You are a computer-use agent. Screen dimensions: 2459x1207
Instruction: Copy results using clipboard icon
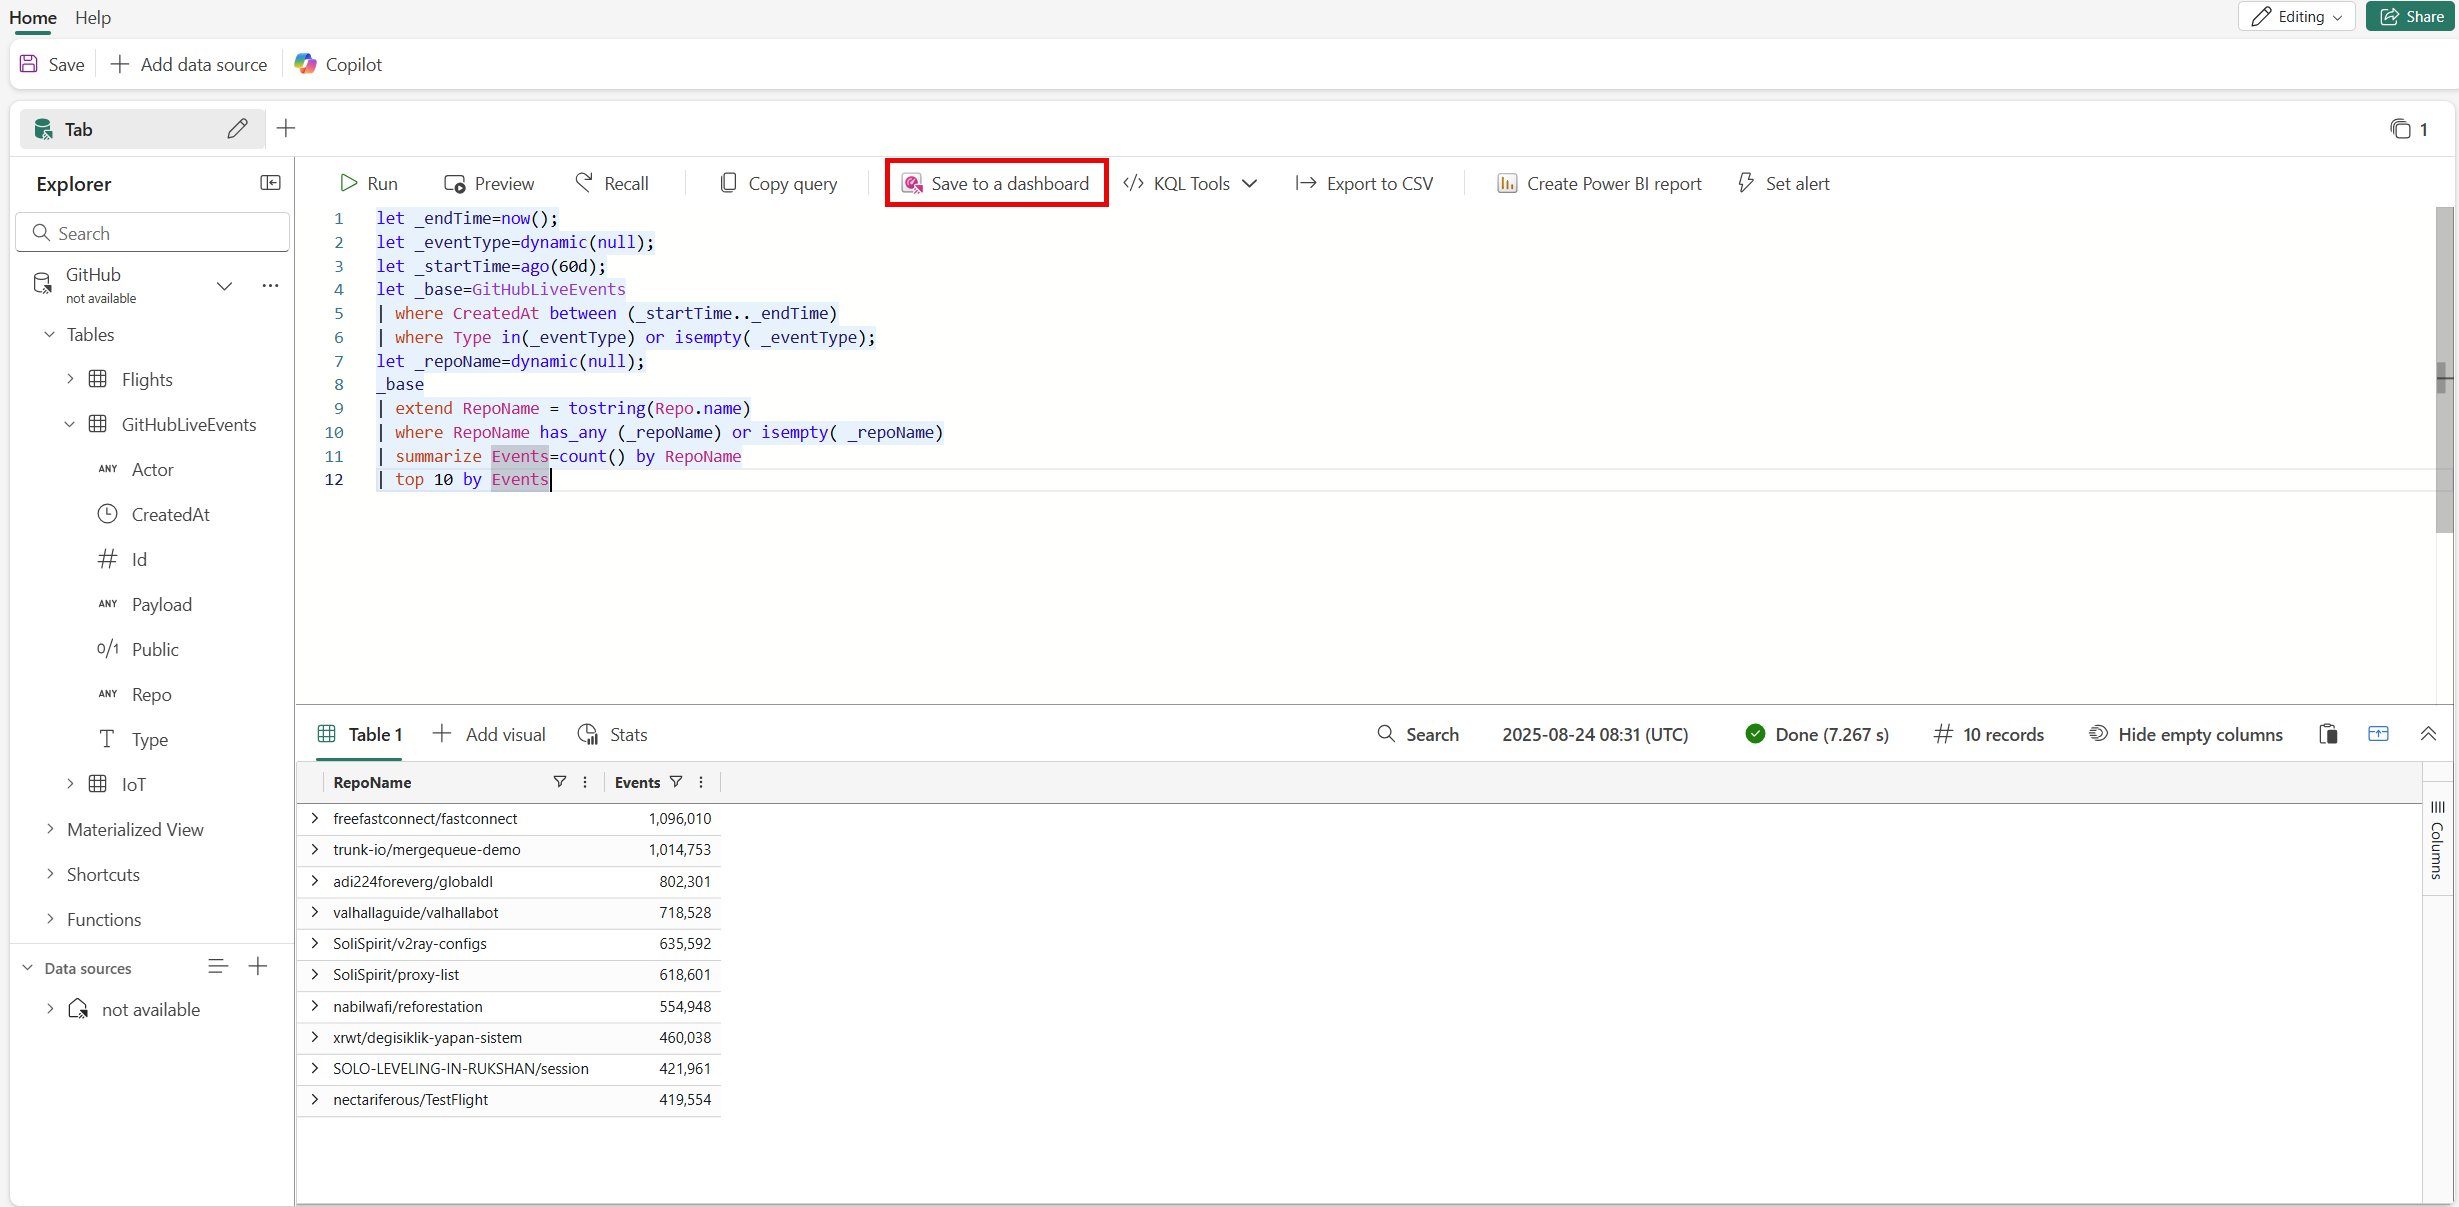pos(2328,734)
